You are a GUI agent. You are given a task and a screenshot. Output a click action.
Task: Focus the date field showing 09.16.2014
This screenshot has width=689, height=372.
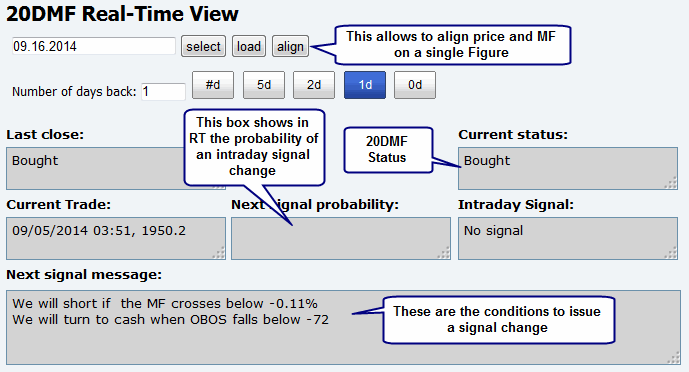click(94, 46)
